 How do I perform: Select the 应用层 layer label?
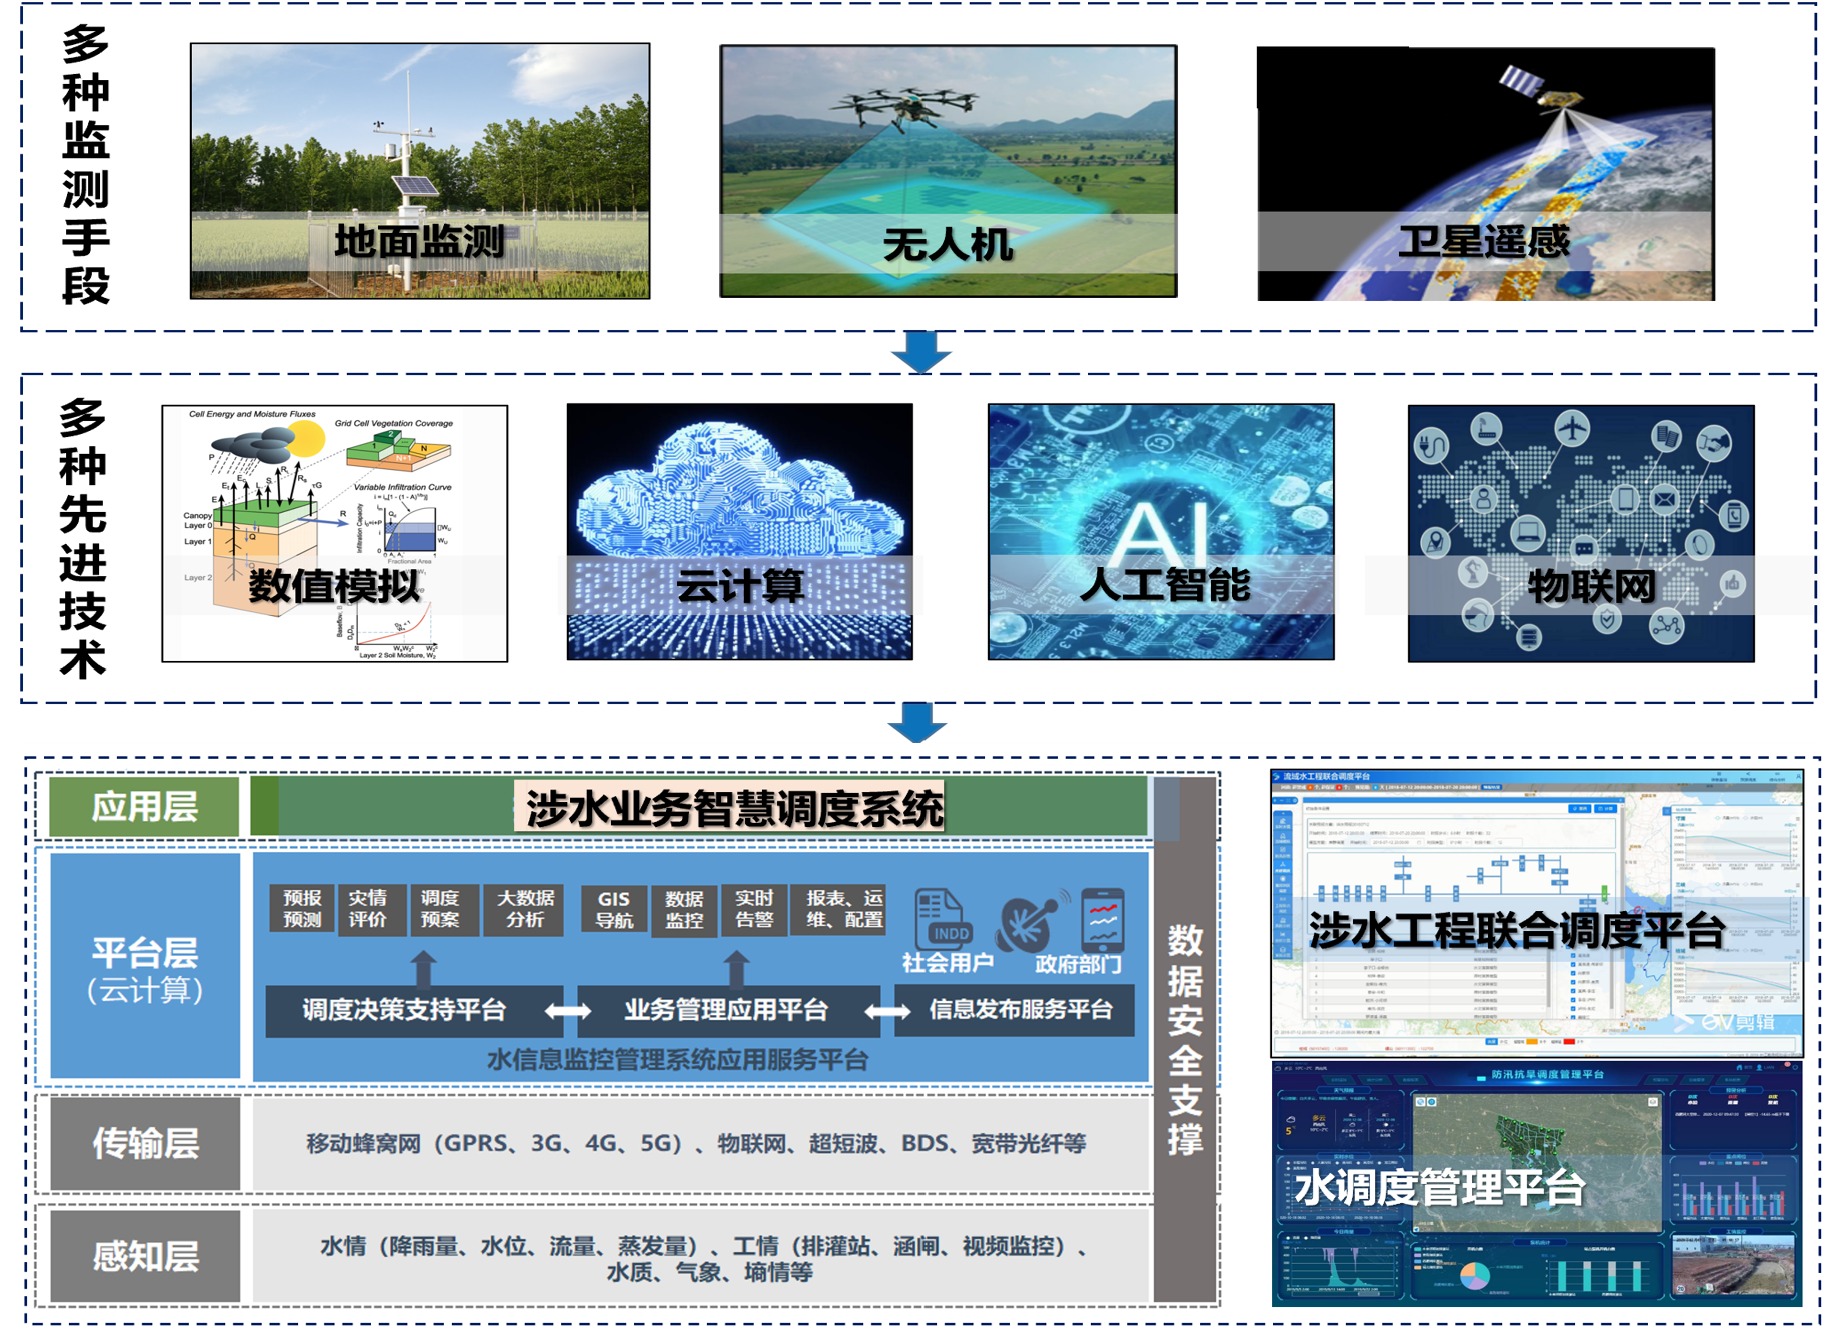point(145,807)
